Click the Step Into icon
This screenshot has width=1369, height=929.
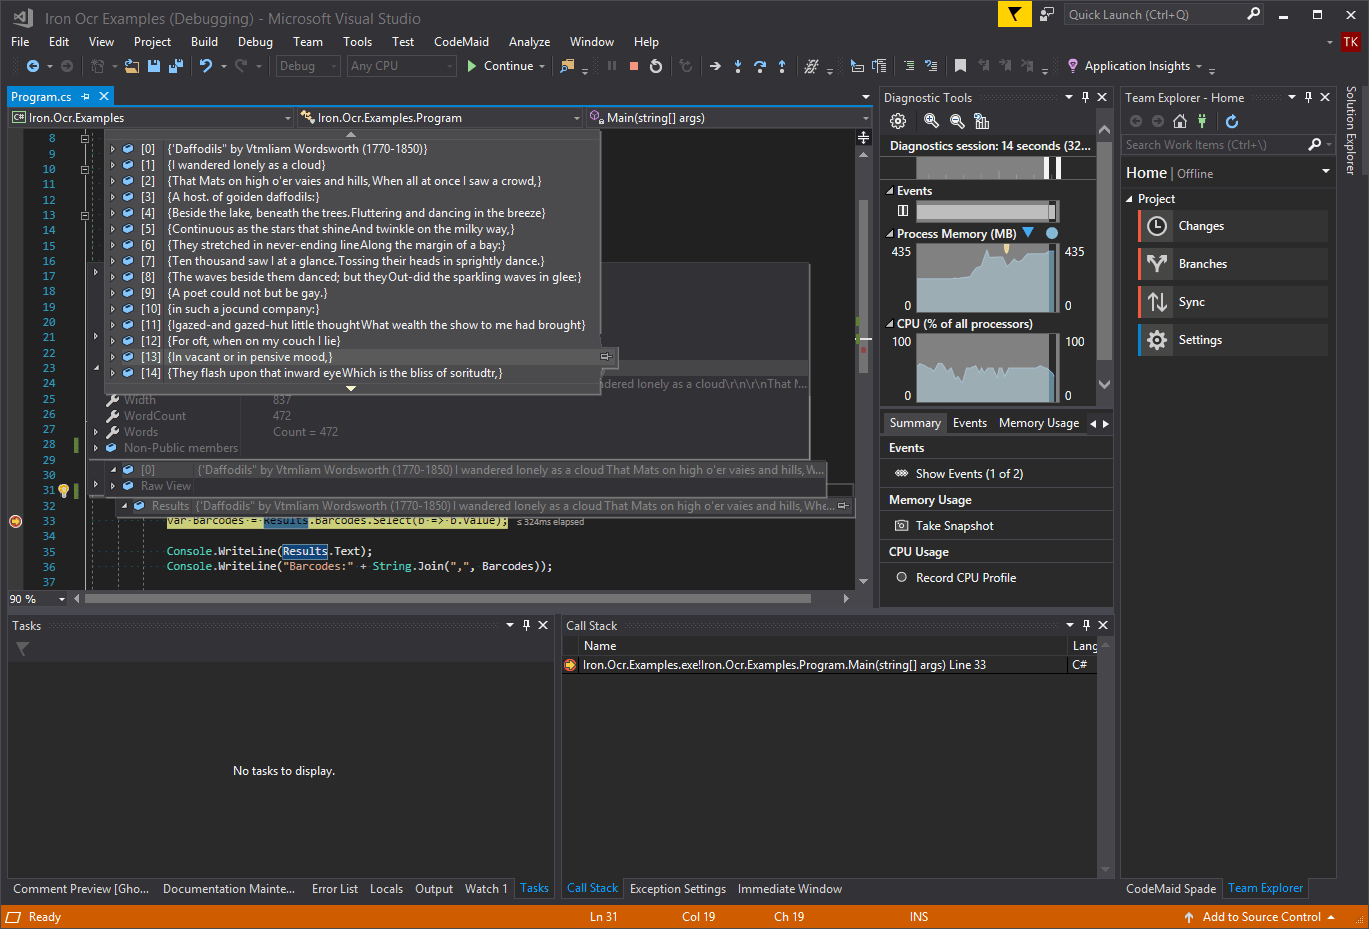737,66
